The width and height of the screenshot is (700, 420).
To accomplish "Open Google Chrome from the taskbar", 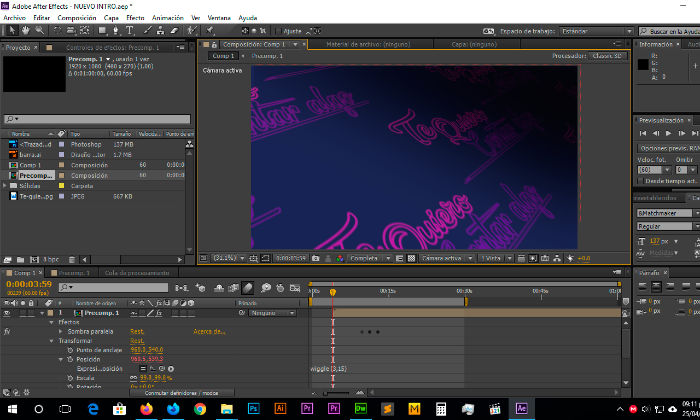I will (200, 408).
